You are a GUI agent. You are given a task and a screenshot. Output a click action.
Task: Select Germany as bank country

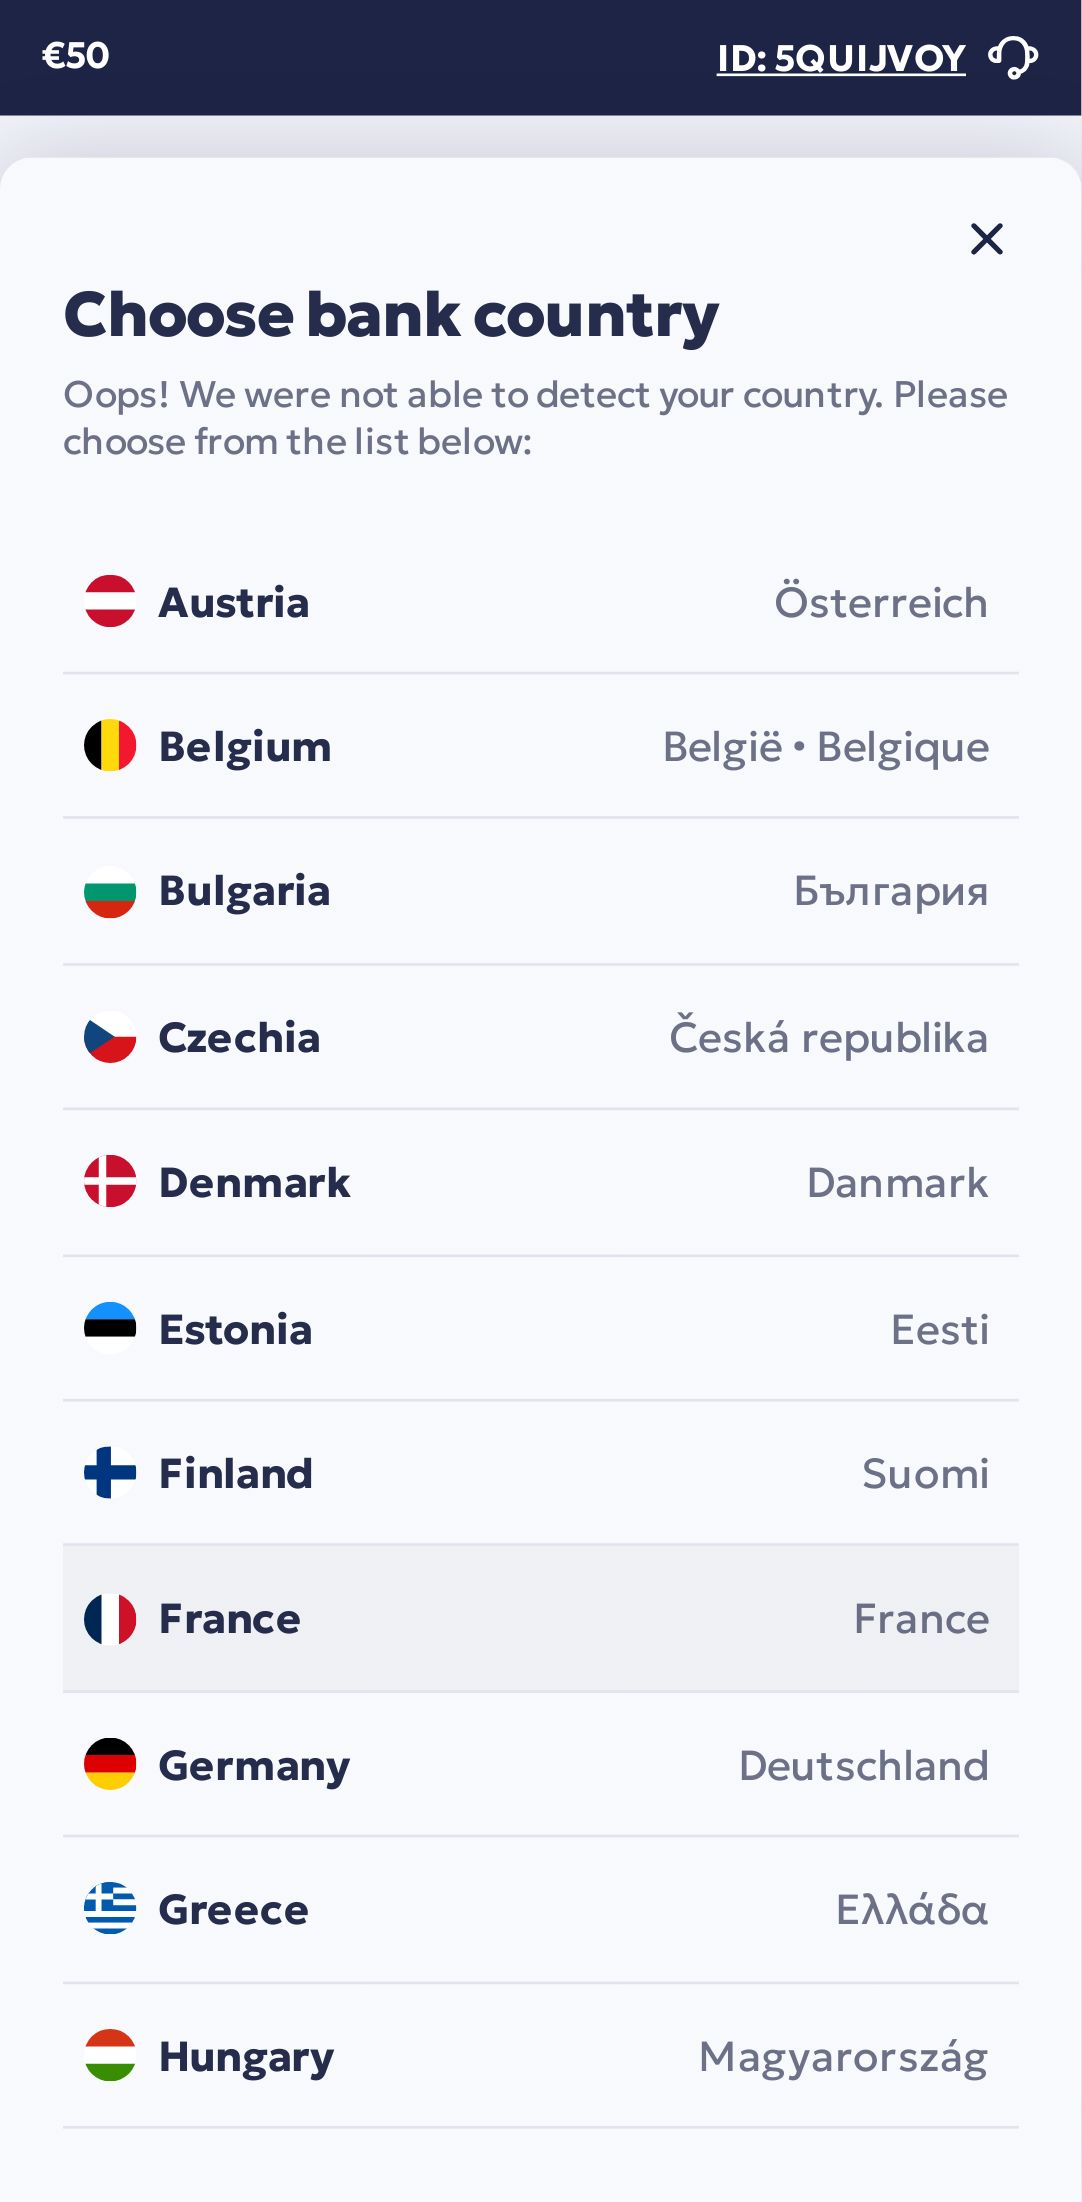[x=540, y=1765]
